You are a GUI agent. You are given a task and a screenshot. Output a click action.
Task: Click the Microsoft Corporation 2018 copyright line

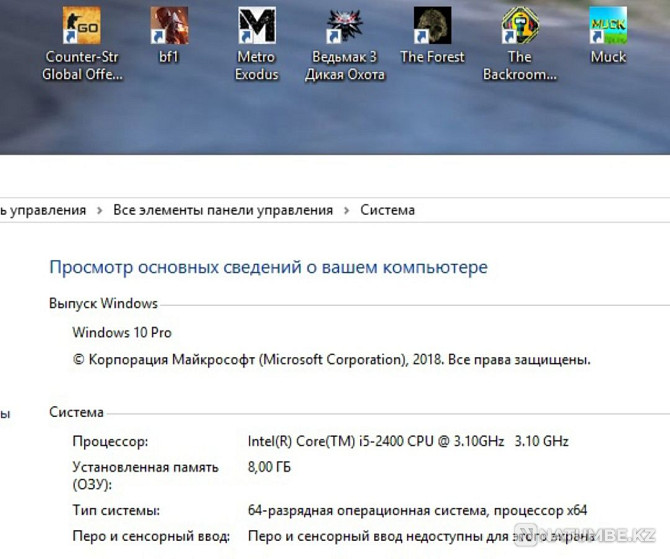(332, 360)
